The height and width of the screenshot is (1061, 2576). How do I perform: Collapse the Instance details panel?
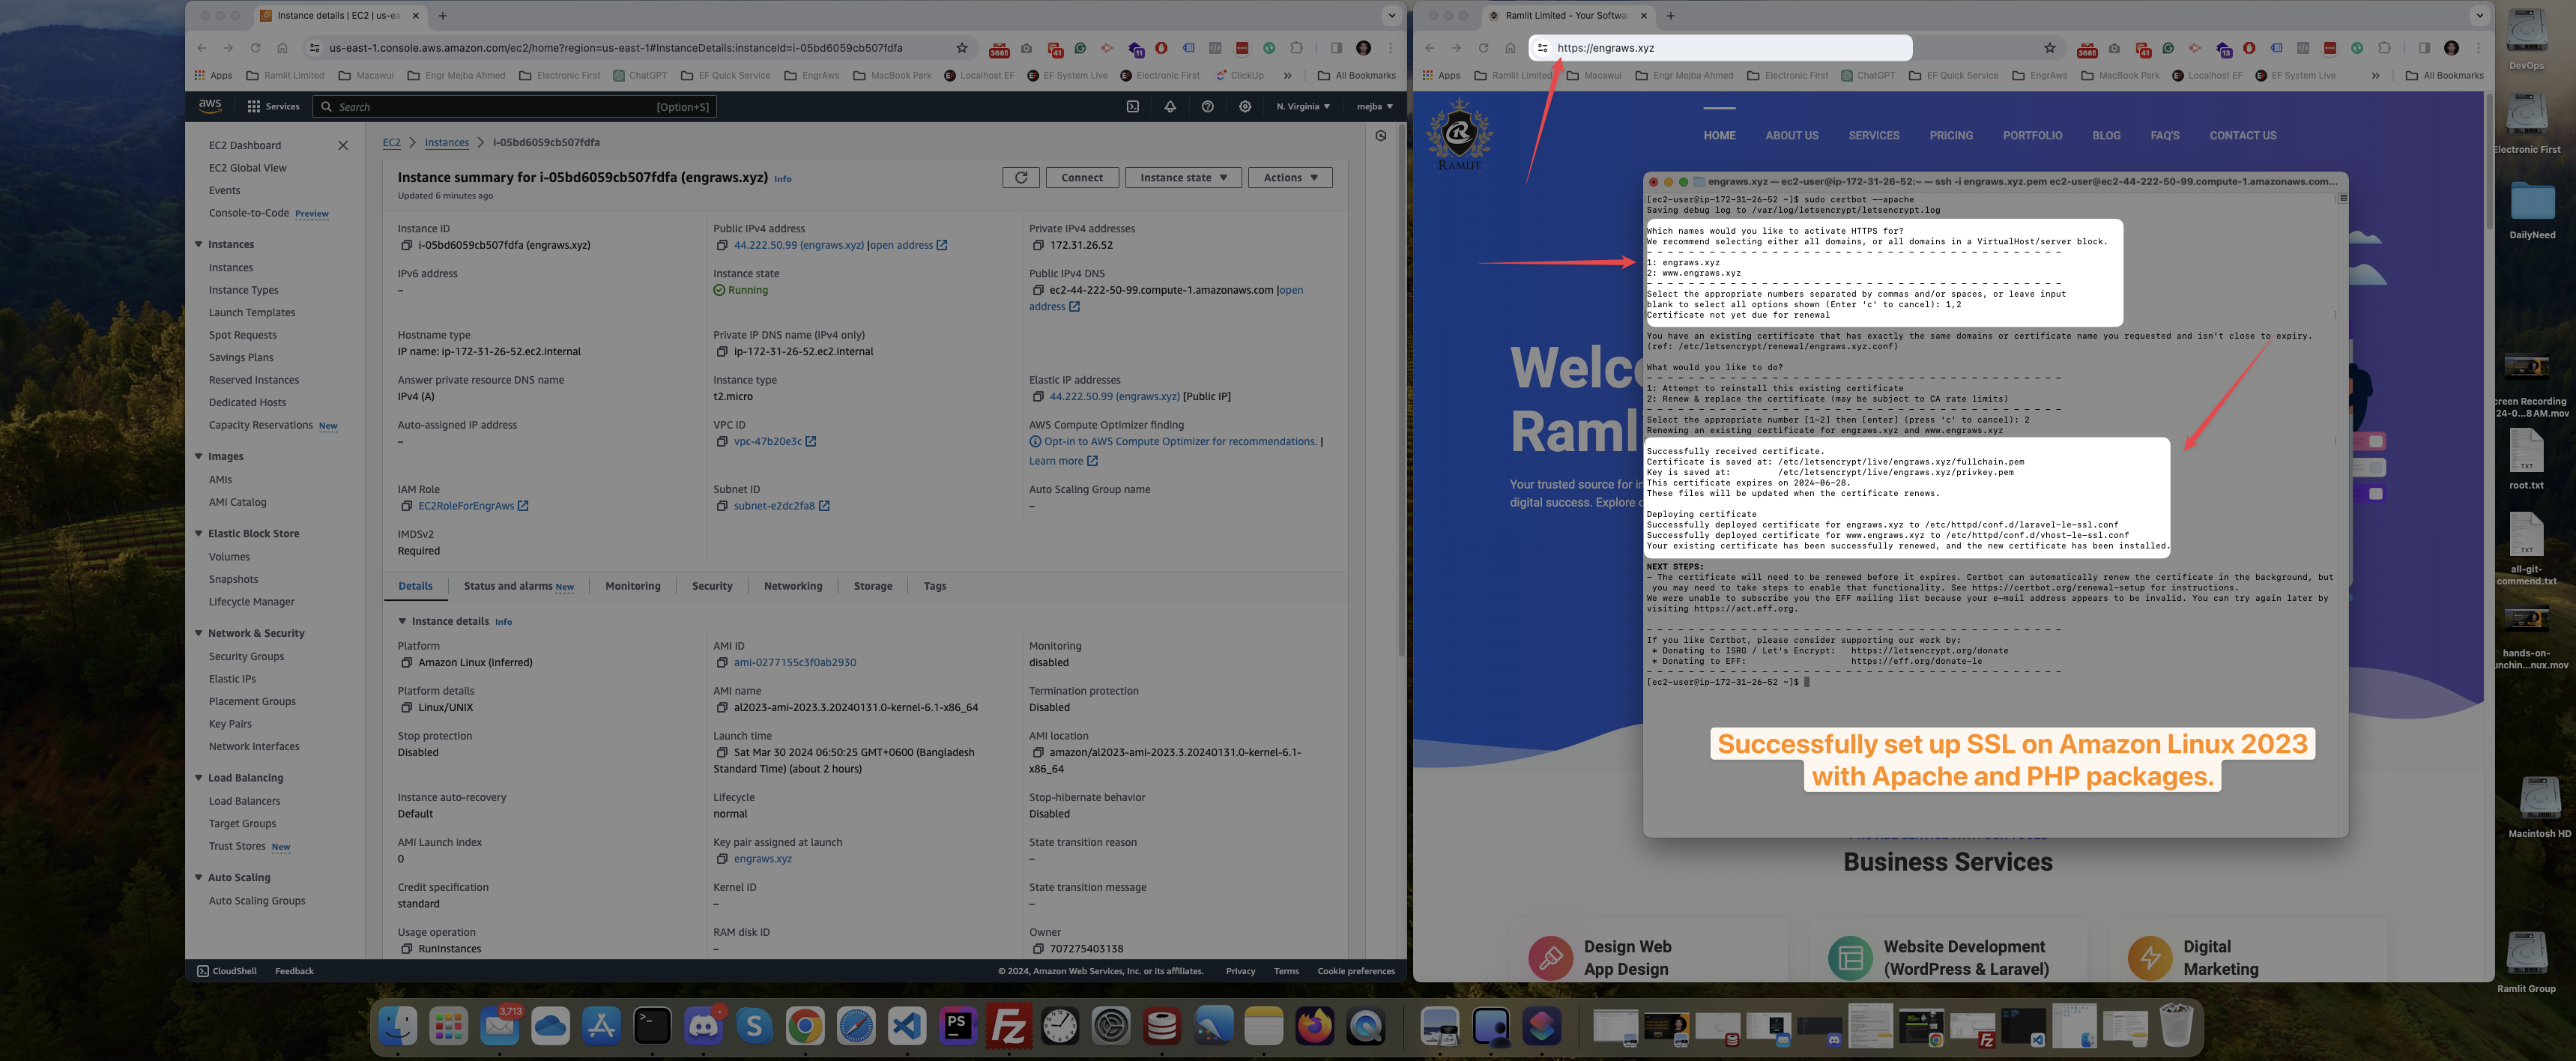tap(402, 621)
